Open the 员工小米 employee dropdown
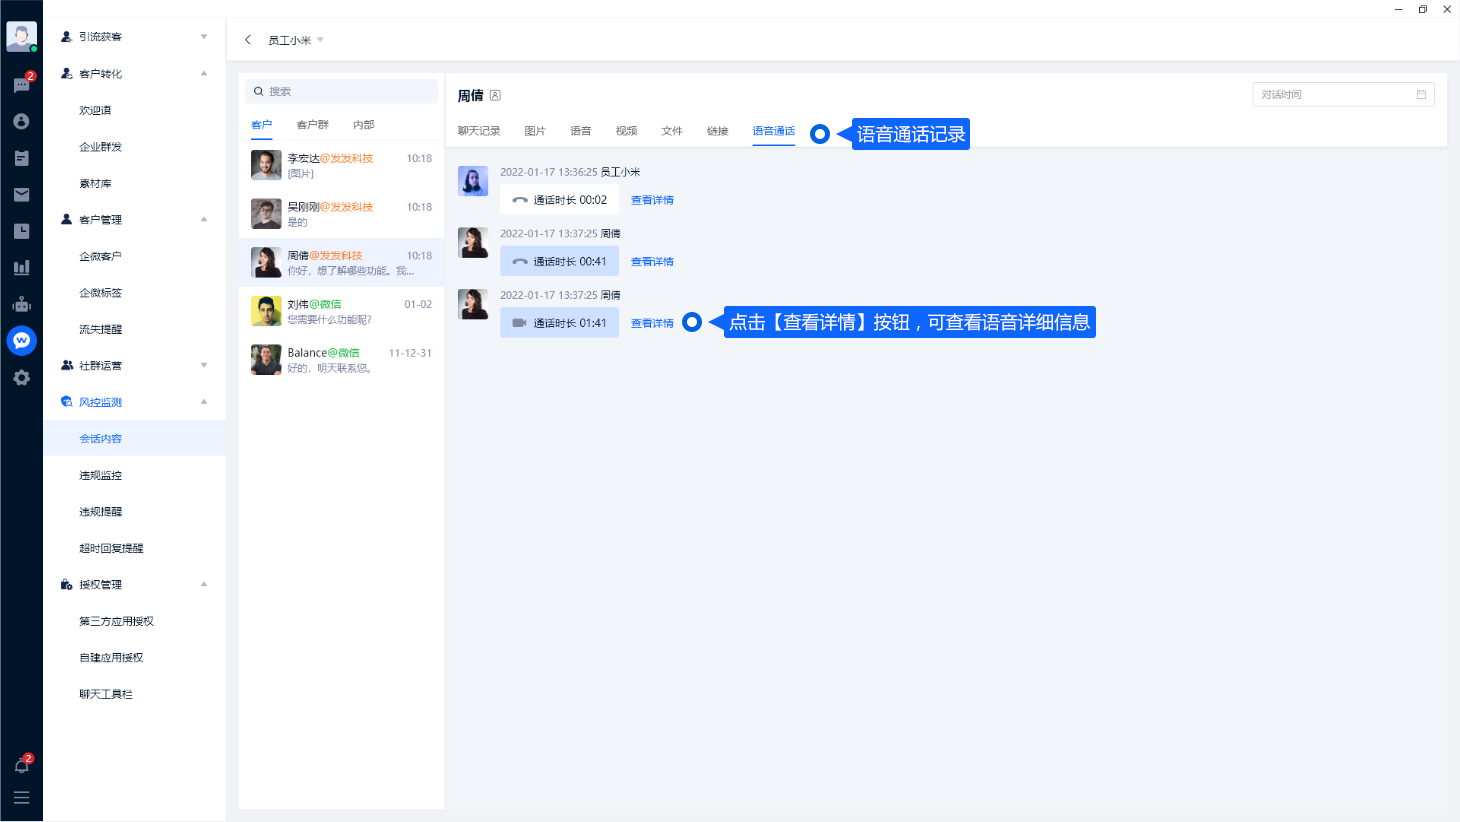 click(x=296, y=40)
